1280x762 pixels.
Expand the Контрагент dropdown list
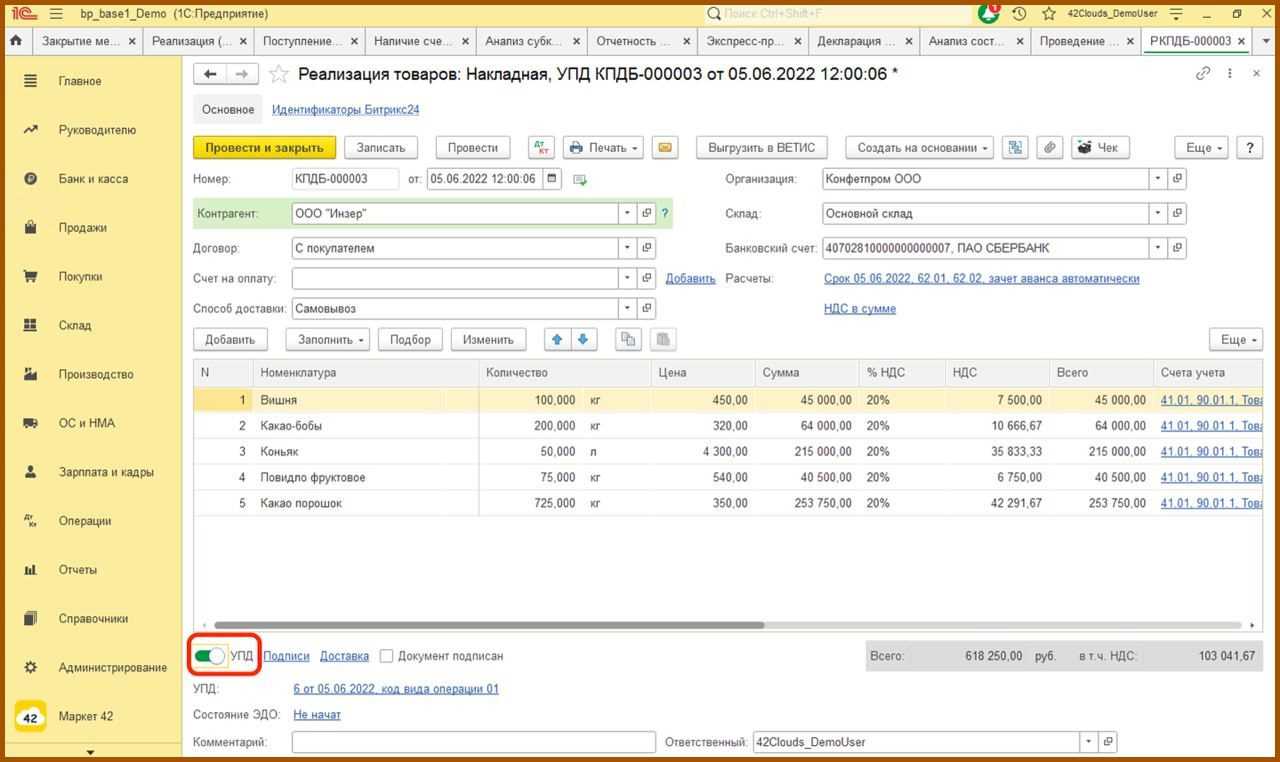(627, 213)
